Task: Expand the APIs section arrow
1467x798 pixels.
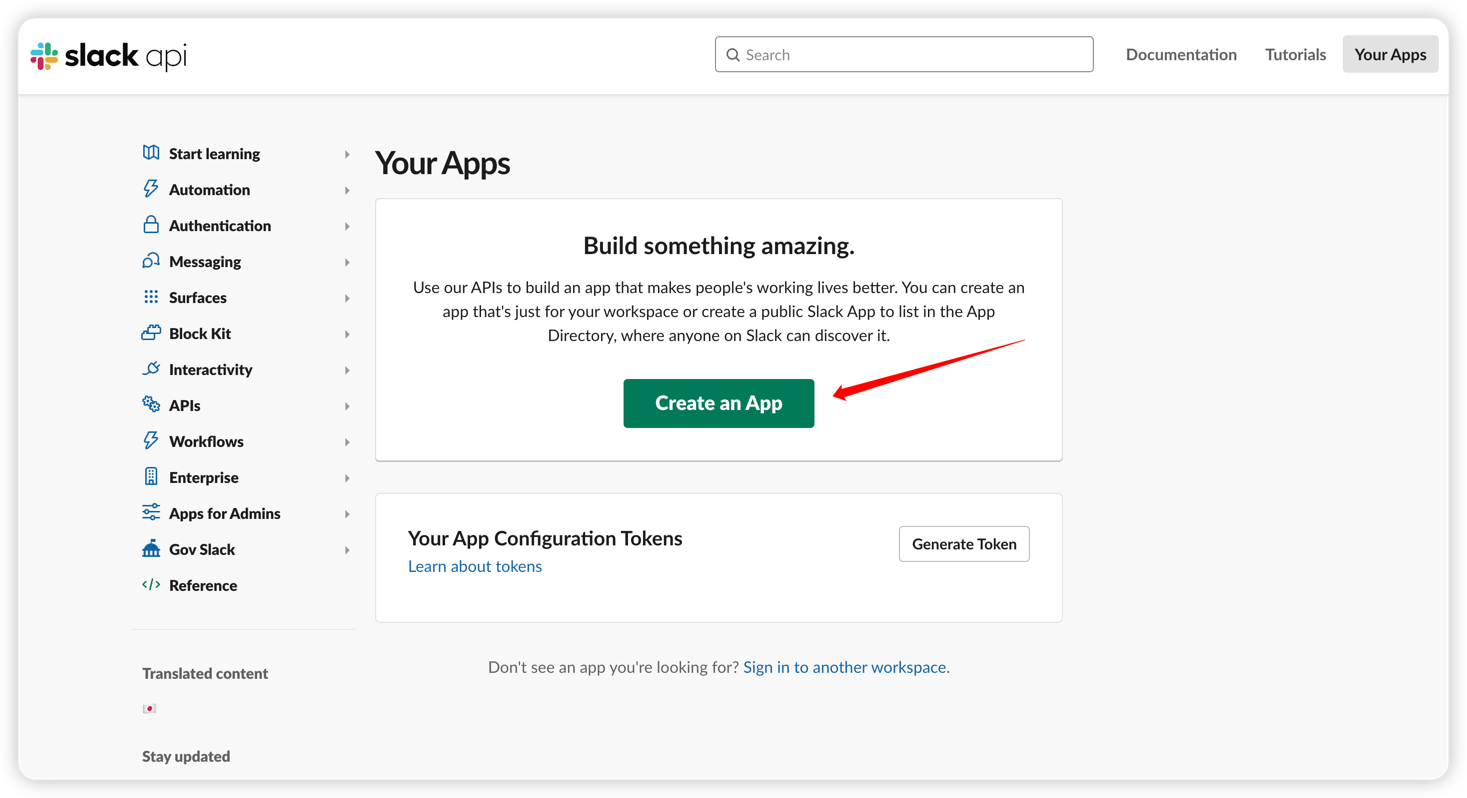Action: 347,406
